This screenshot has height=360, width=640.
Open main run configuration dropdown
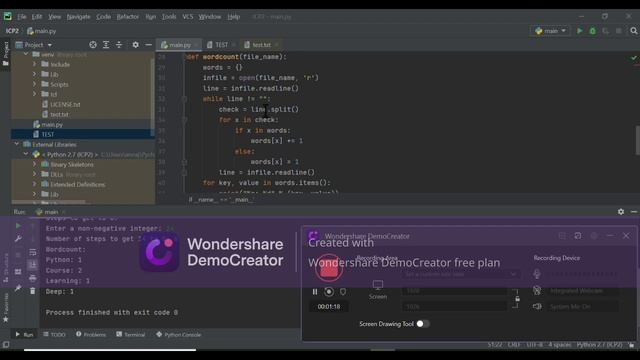pos(550,31)
